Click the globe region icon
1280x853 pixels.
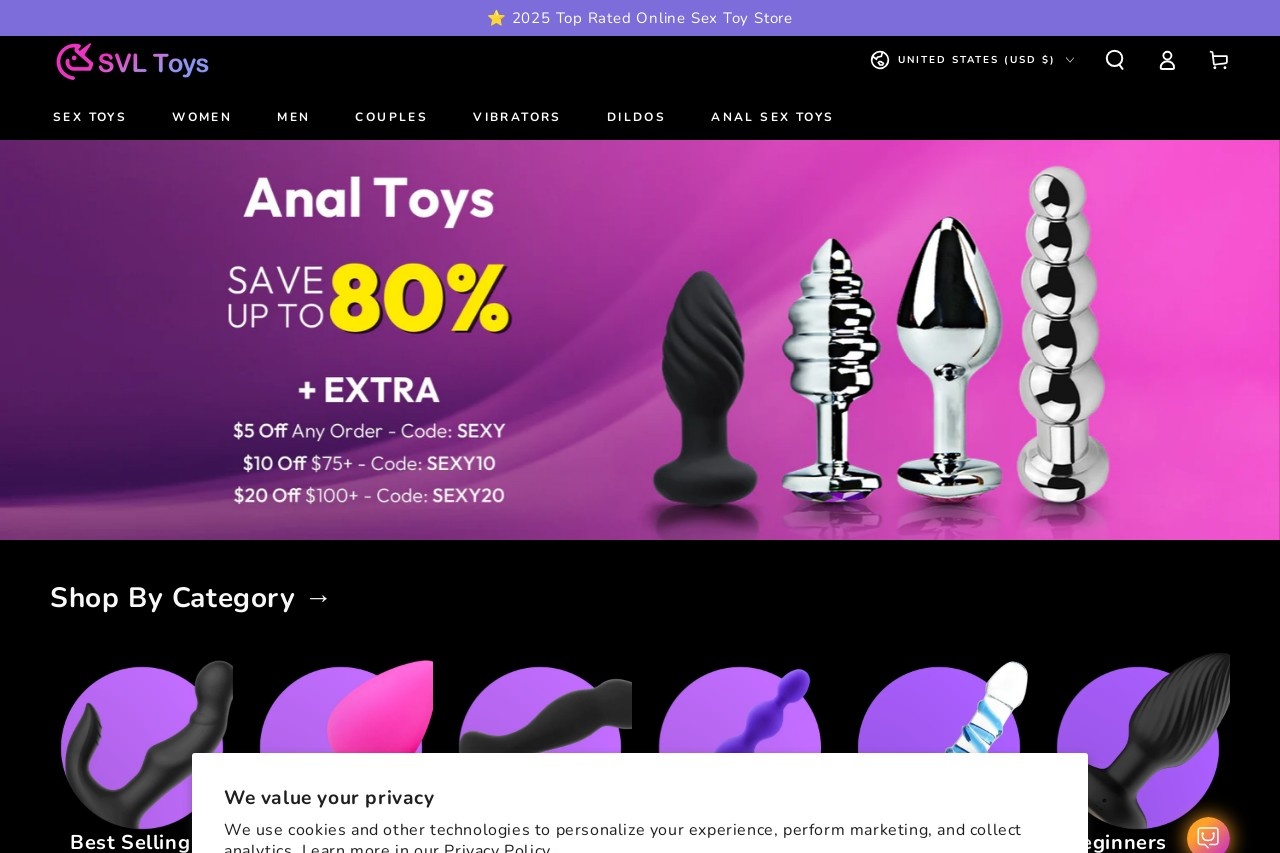tap(880, 60)
